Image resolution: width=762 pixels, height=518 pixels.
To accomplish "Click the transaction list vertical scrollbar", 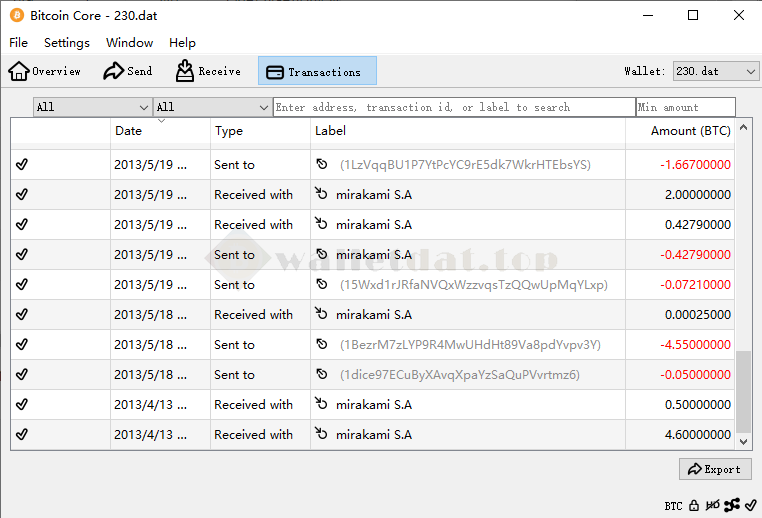I will (x=743, y=390).
